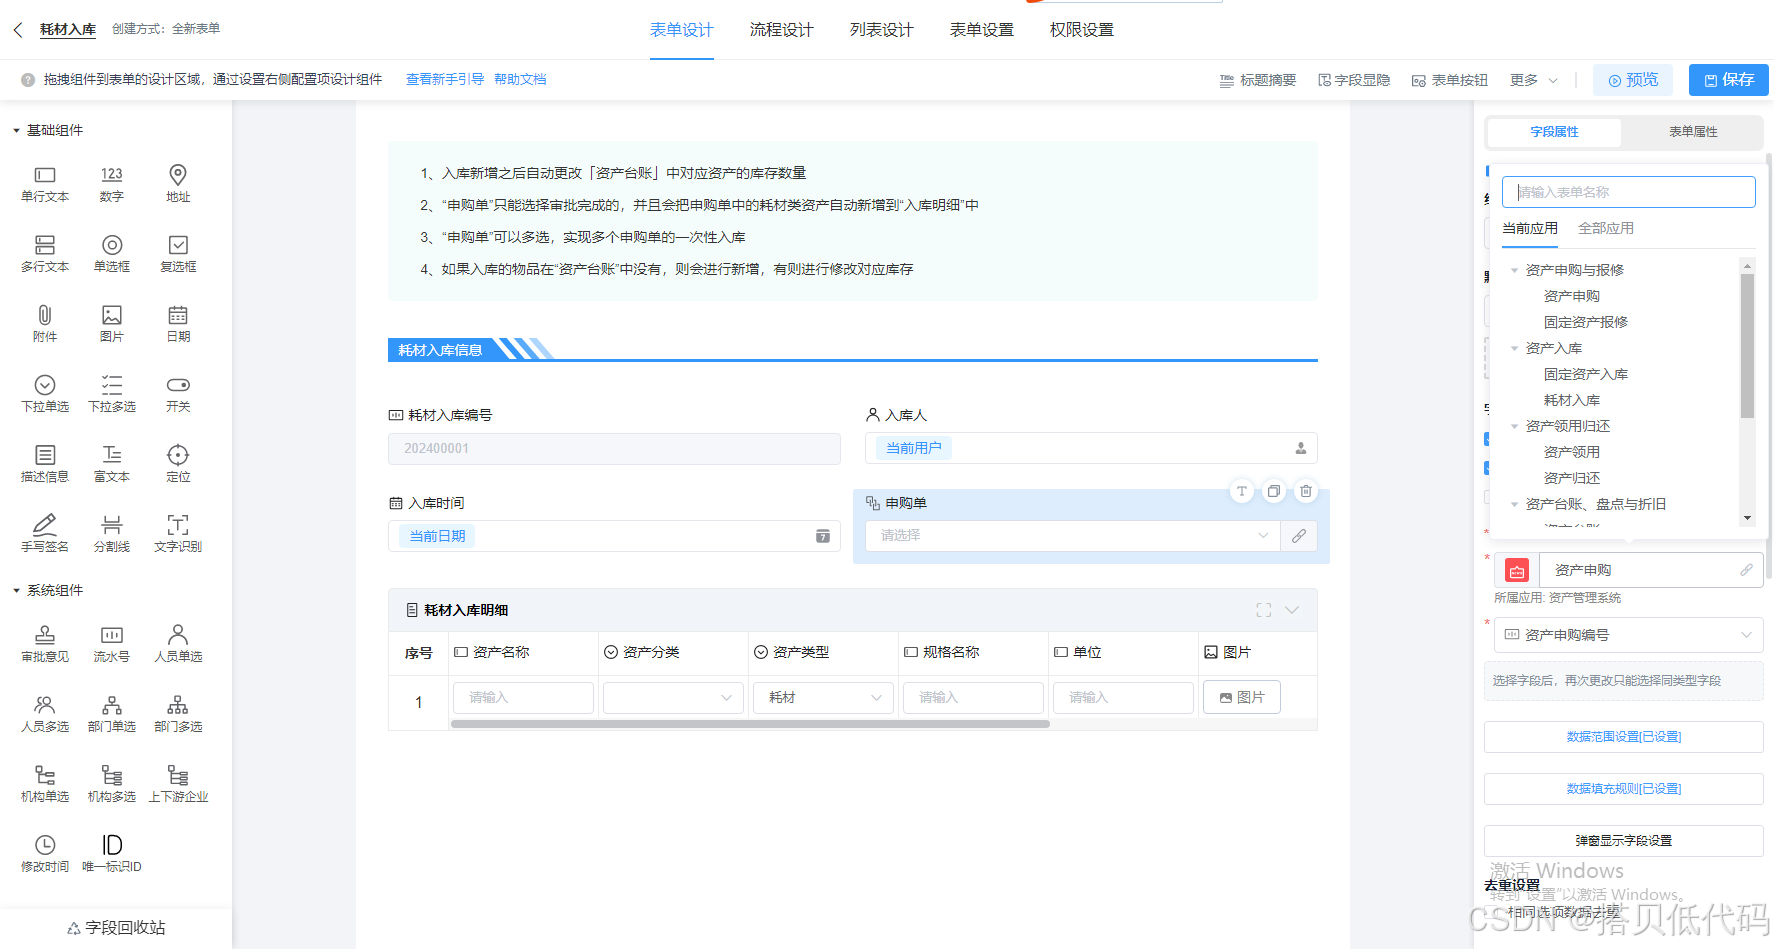Collapse the 耗材入库明细 table chevron
The width and height of the screenshot is (1774, 949).
click(x=1292, y=610)
